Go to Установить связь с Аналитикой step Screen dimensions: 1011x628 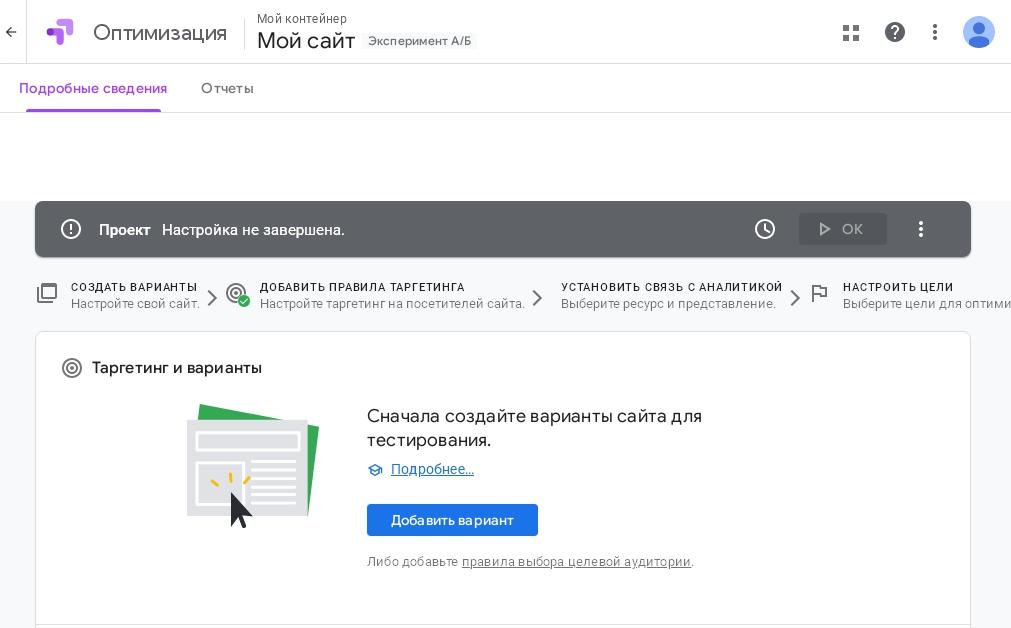pyautogui.click(x=671, y=295)
